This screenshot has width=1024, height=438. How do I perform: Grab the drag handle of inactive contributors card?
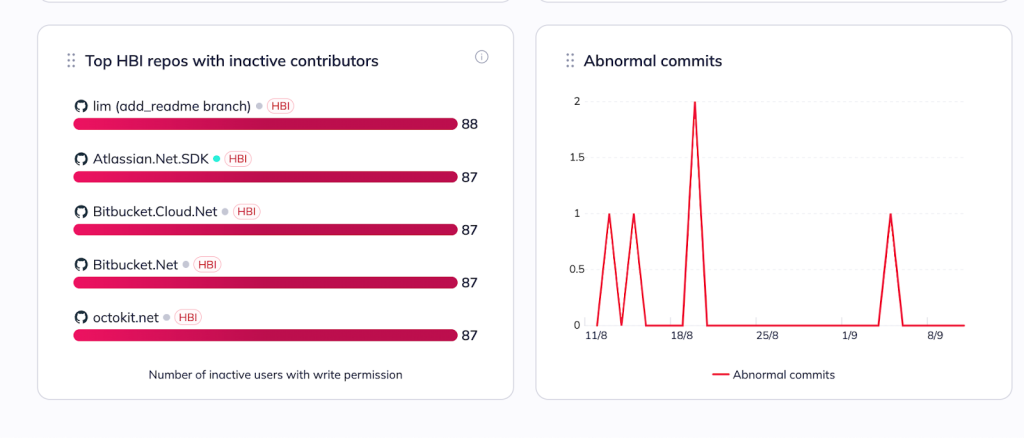(x=71, y=61)
